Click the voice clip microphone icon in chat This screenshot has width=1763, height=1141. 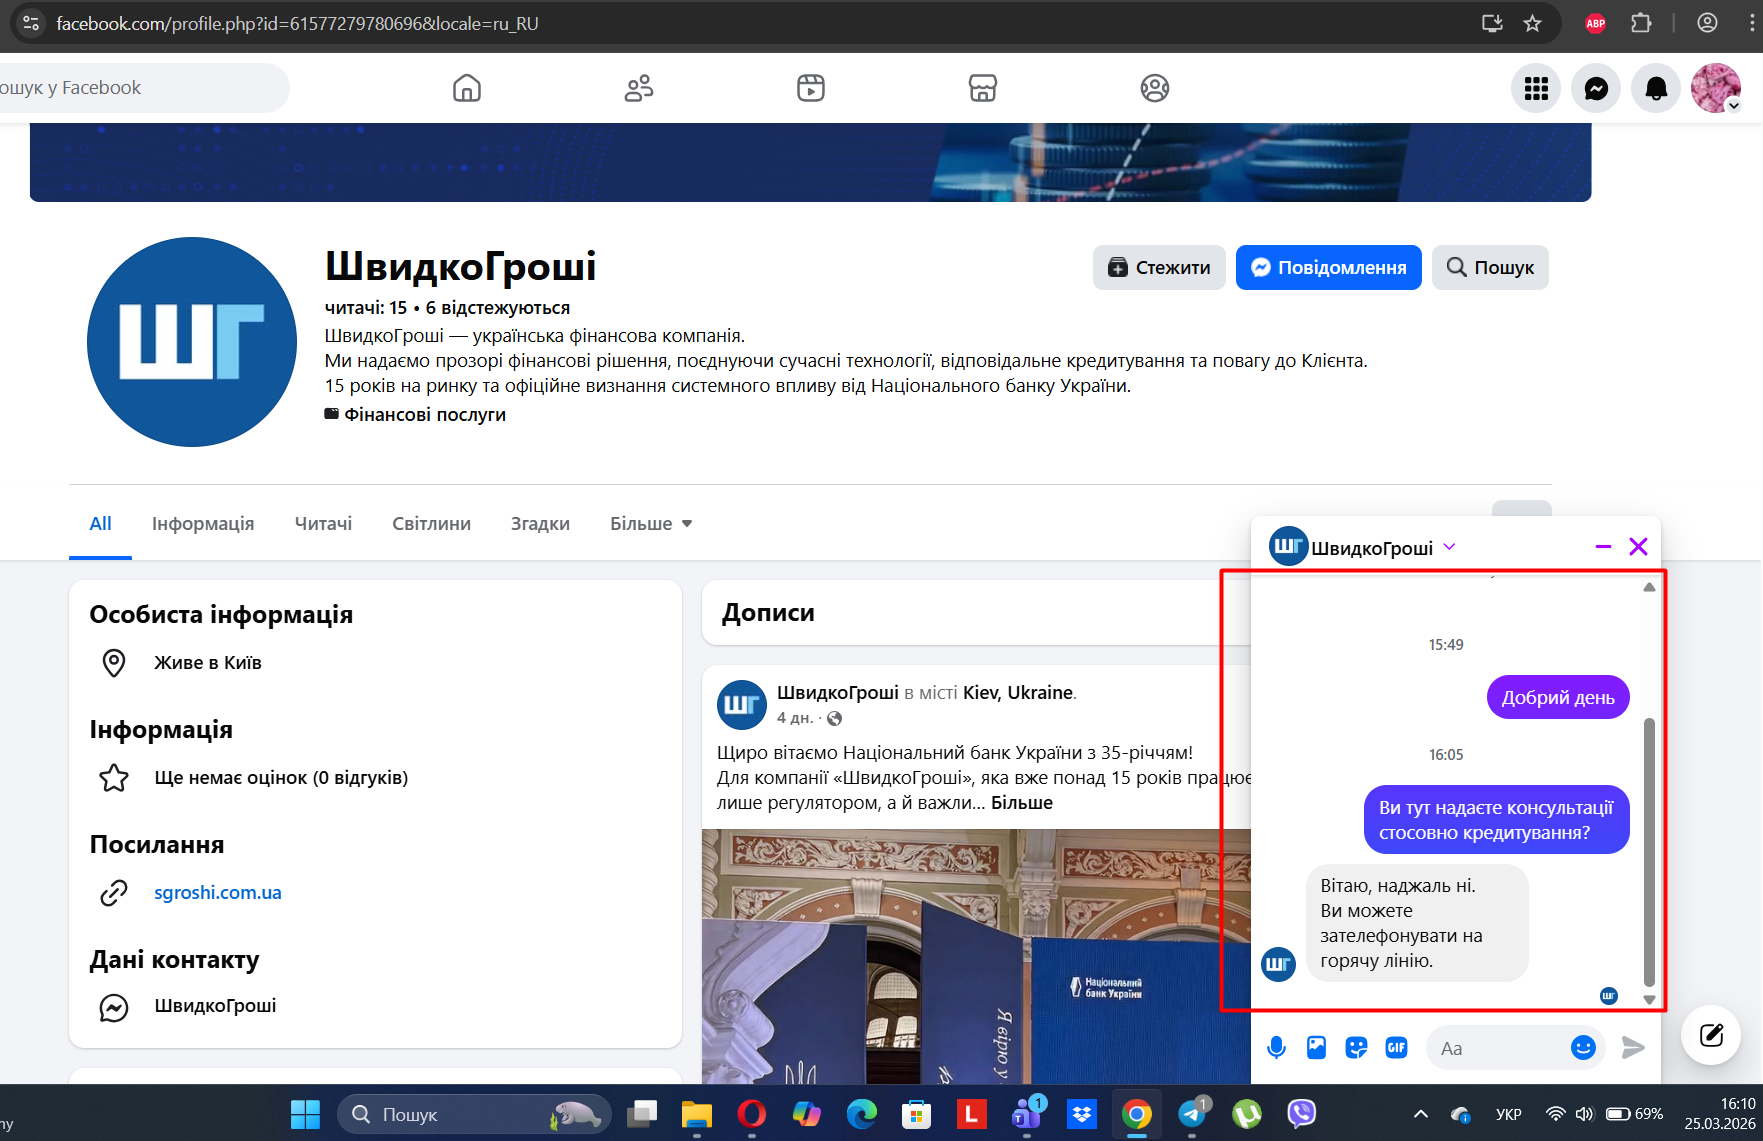[1276, 1047]
